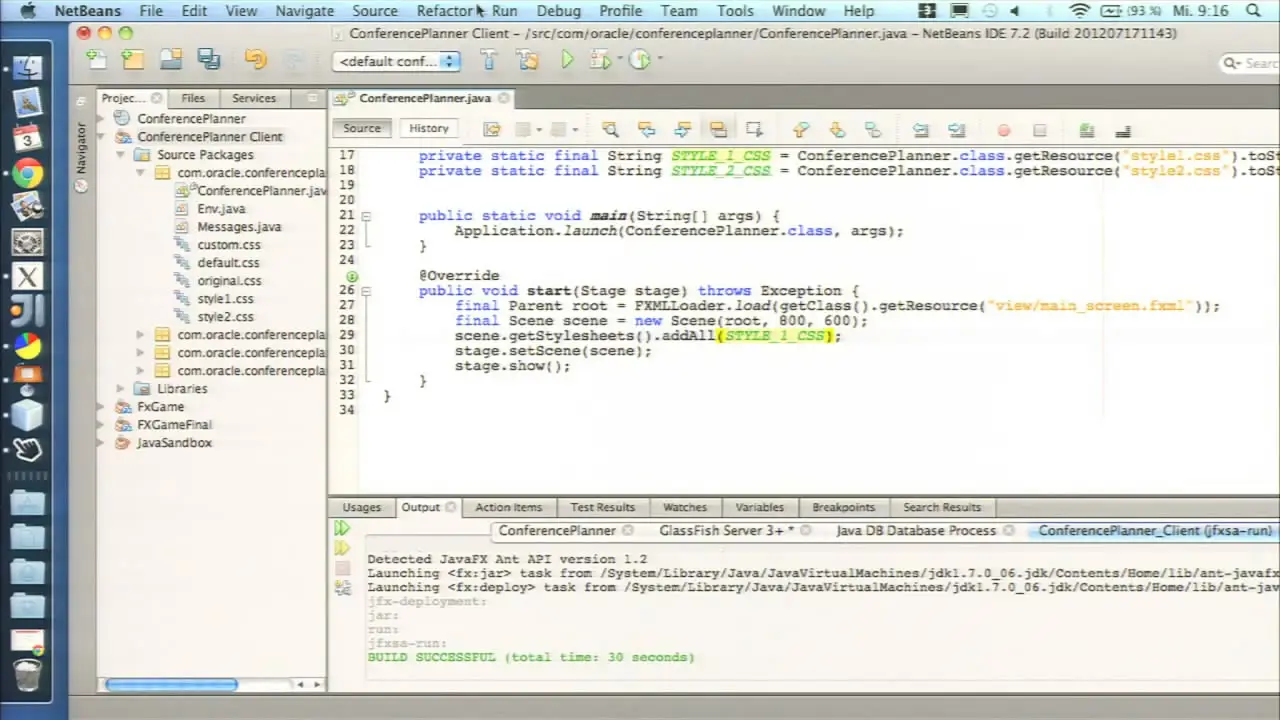Click the Shift Line Right icon
The height and width of the screenshot is (720, 1280).
tap(956, 130)
